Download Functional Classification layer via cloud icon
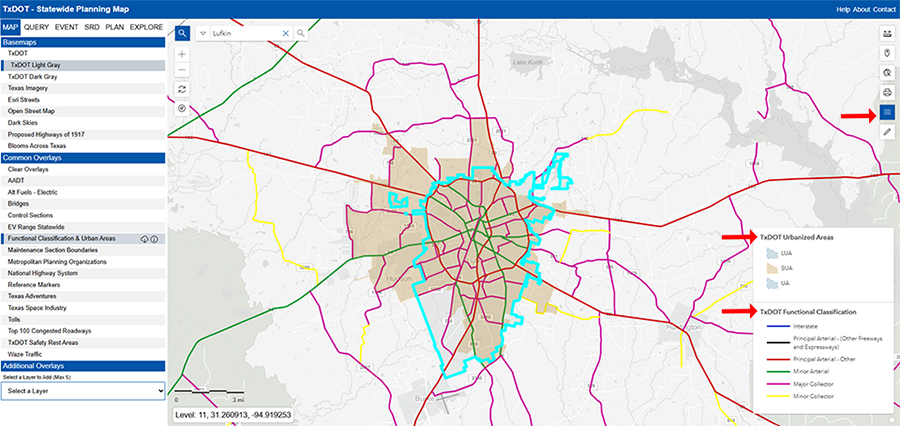 pyautogui.click(x=145, y=239)
